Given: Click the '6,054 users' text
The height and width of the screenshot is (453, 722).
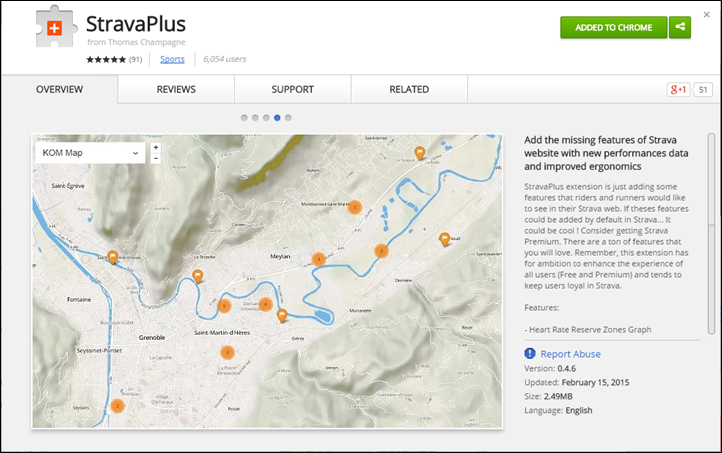Looking at the screenshot, I should [x=225, y=59].
